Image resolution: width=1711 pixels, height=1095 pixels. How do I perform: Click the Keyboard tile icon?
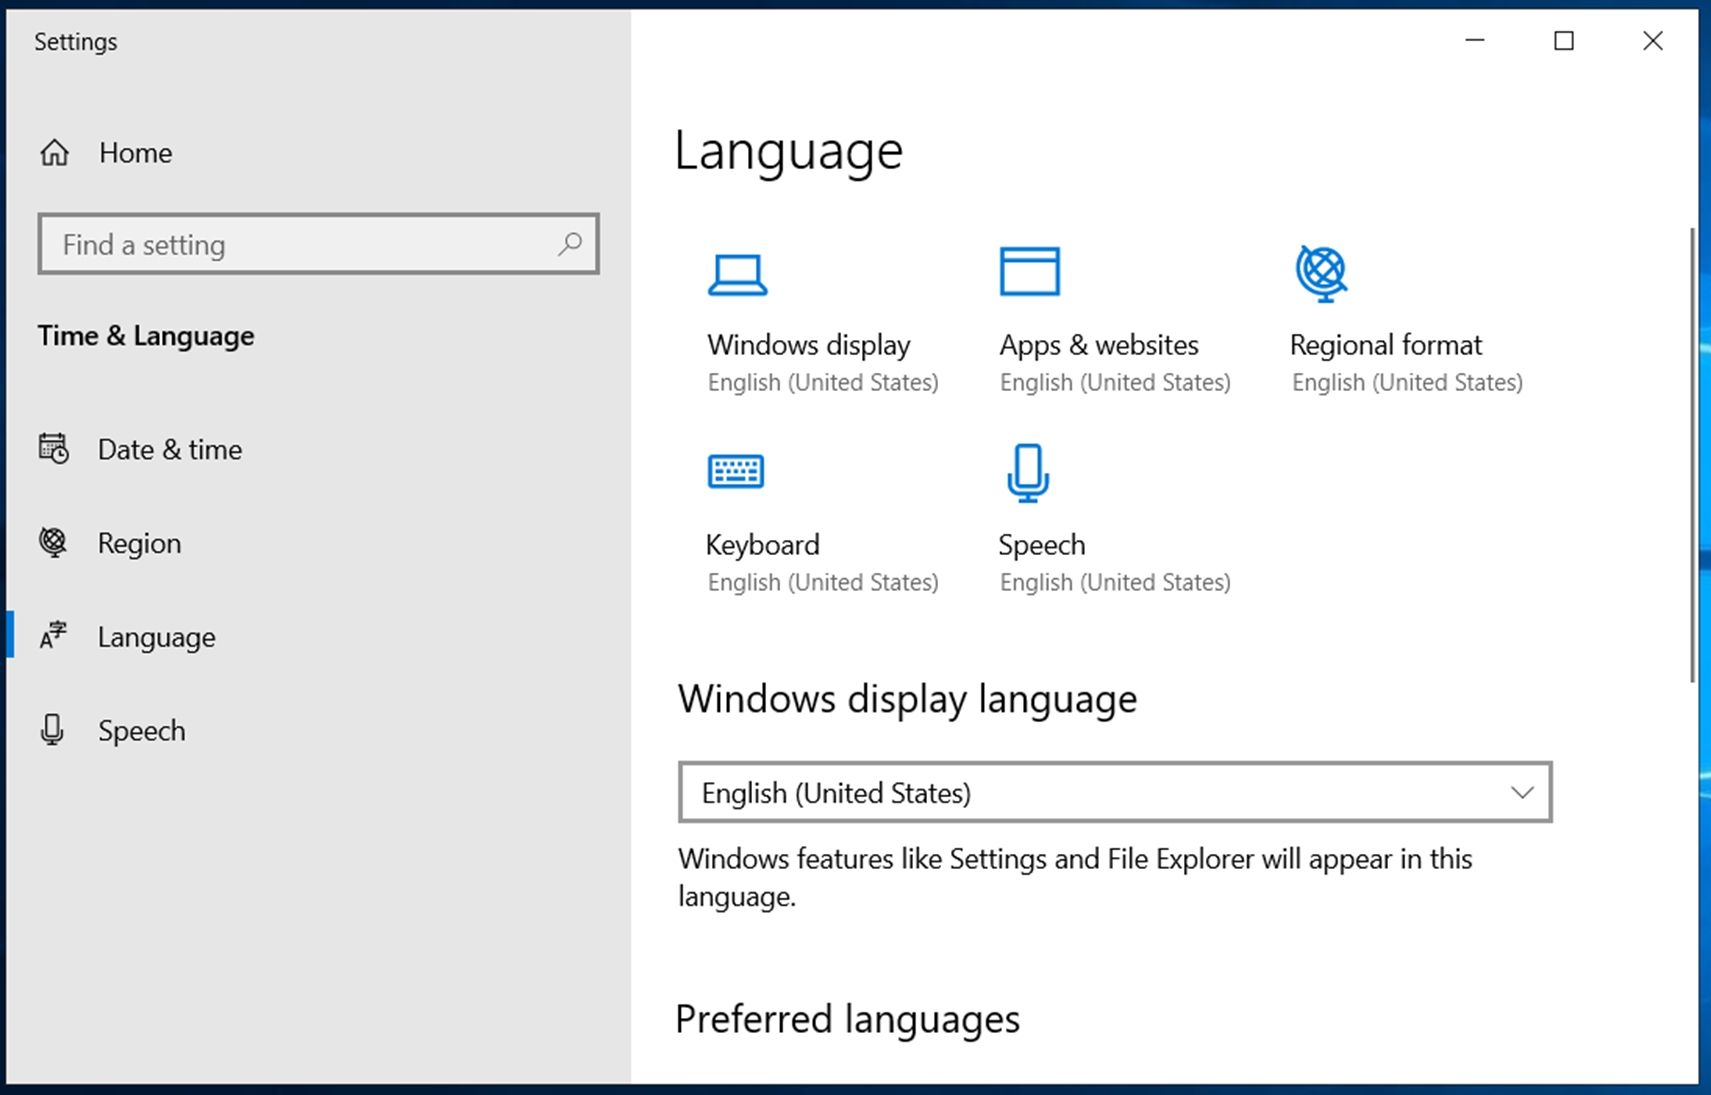[x=736, y=471]
